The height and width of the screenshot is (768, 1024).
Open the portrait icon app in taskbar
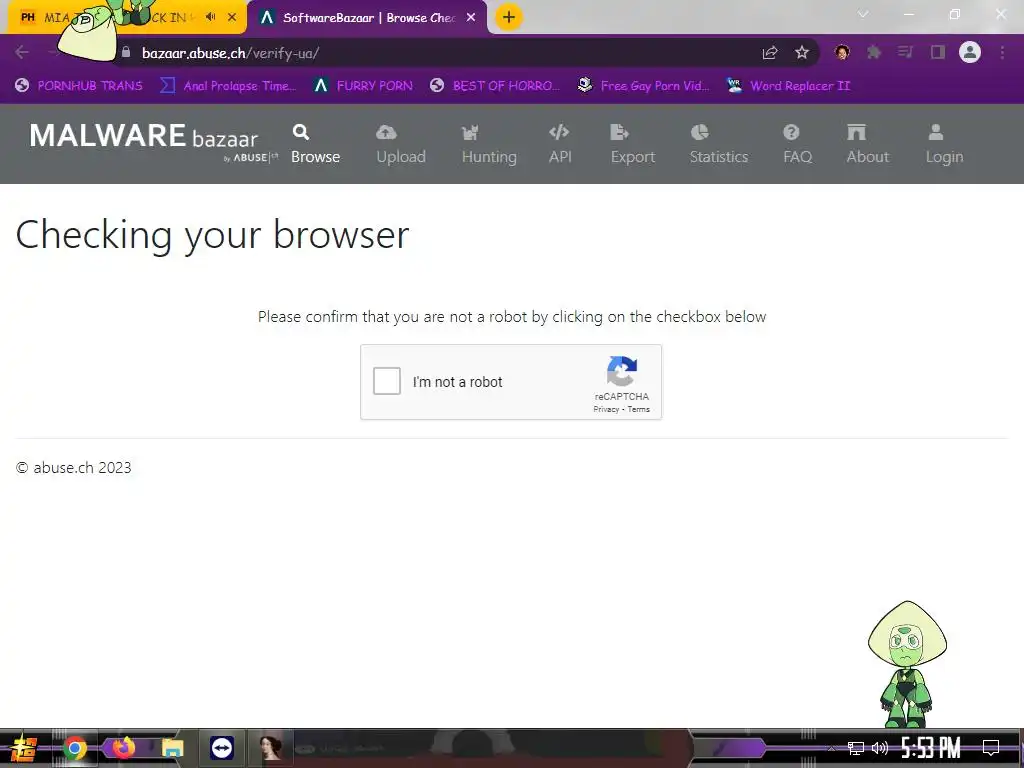pos(271,748)
